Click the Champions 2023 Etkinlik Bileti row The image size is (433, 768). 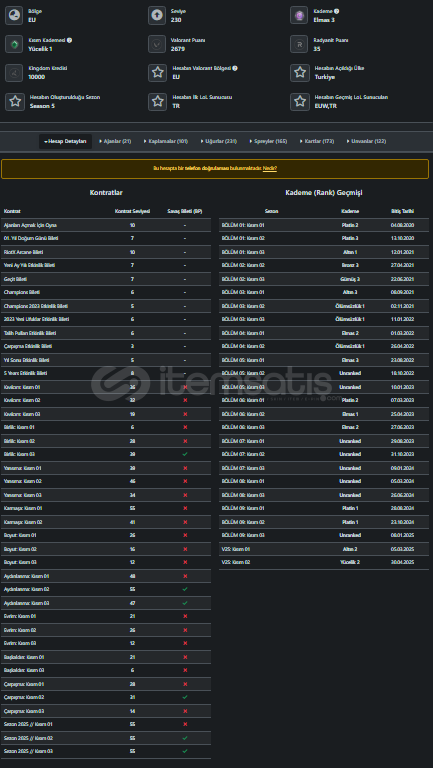pyautogui.click(x=106, y=306)
